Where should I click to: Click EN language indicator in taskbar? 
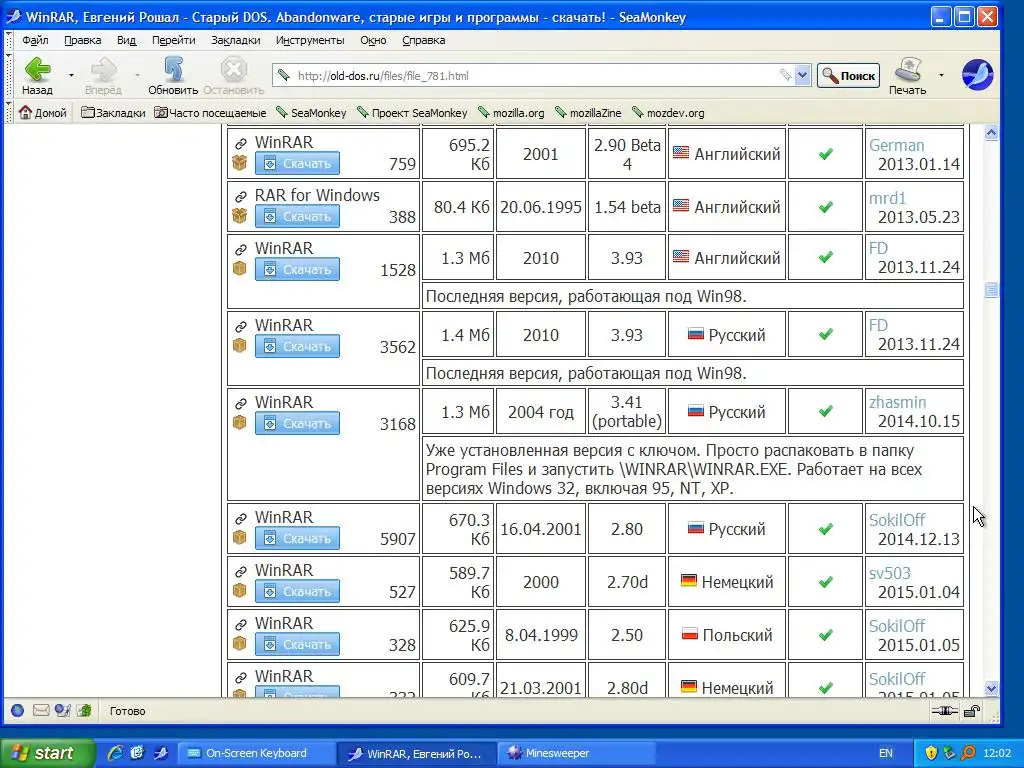tap(885, 753)
